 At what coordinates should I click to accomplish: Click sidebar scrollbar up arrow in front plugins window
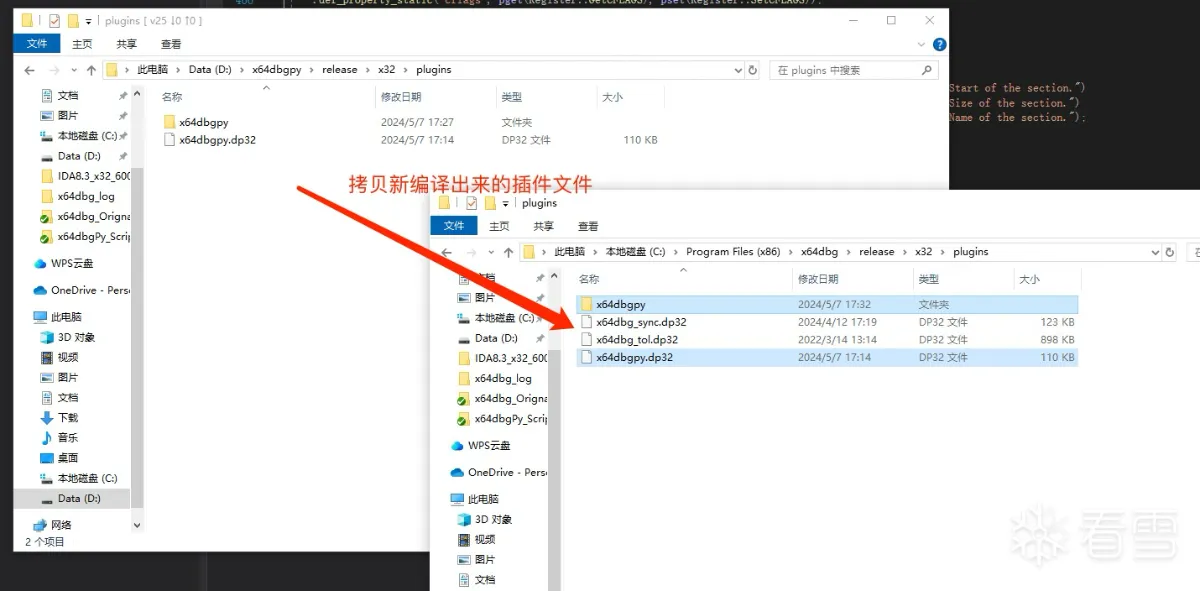coord(555,275)
